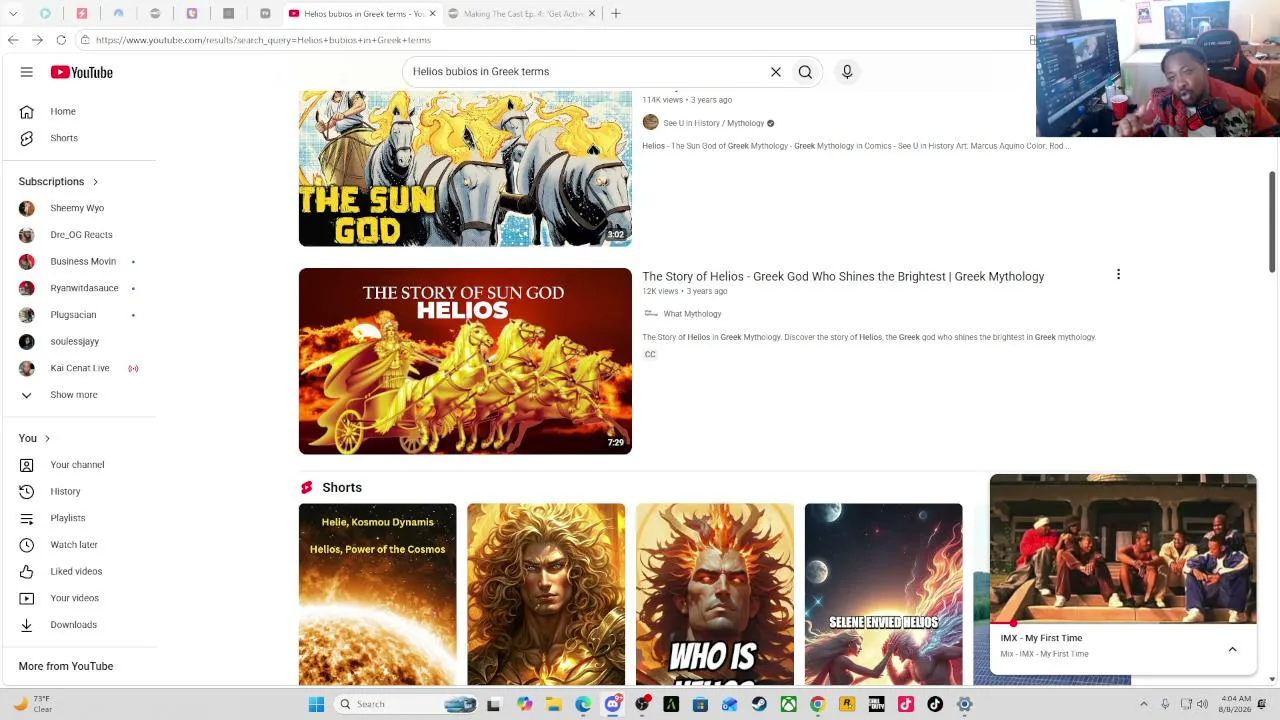Reload the current page
The image size is (1280, 720).
click(x=61, y=40)
